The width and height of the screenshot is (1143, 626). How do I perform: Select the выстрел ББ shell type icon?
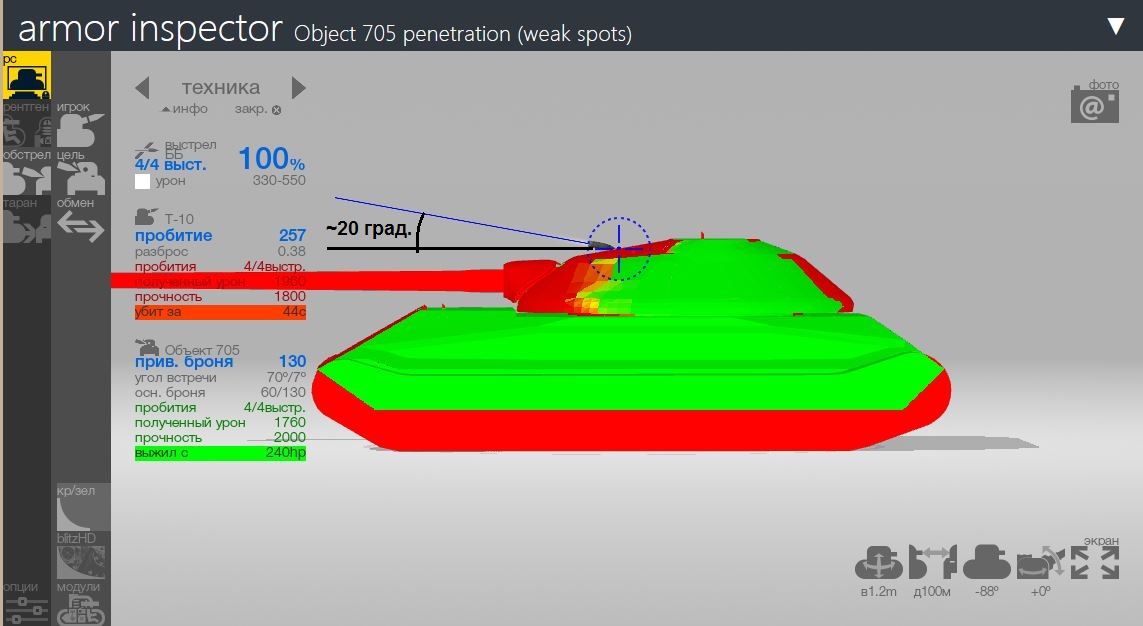tap(146, 150)
